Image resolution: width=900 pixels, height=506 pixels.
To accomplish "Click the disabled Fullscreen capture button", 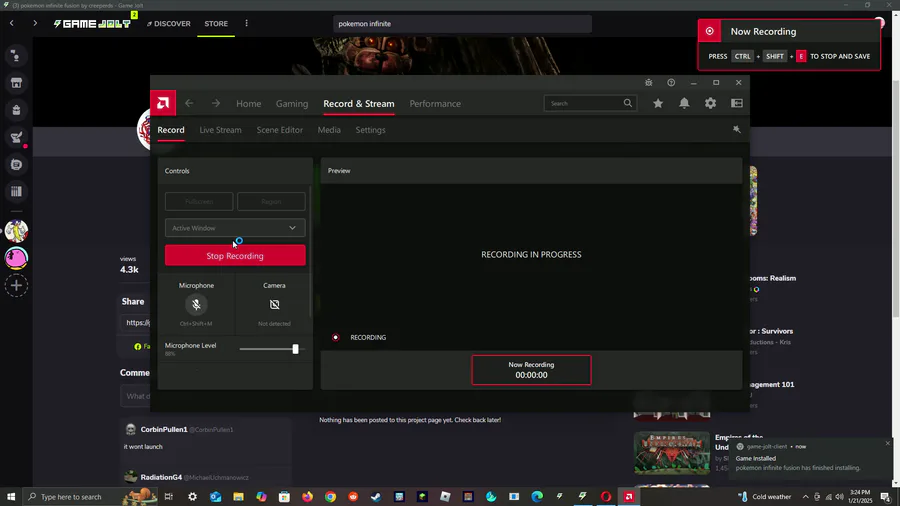I will tap(199, 201).
